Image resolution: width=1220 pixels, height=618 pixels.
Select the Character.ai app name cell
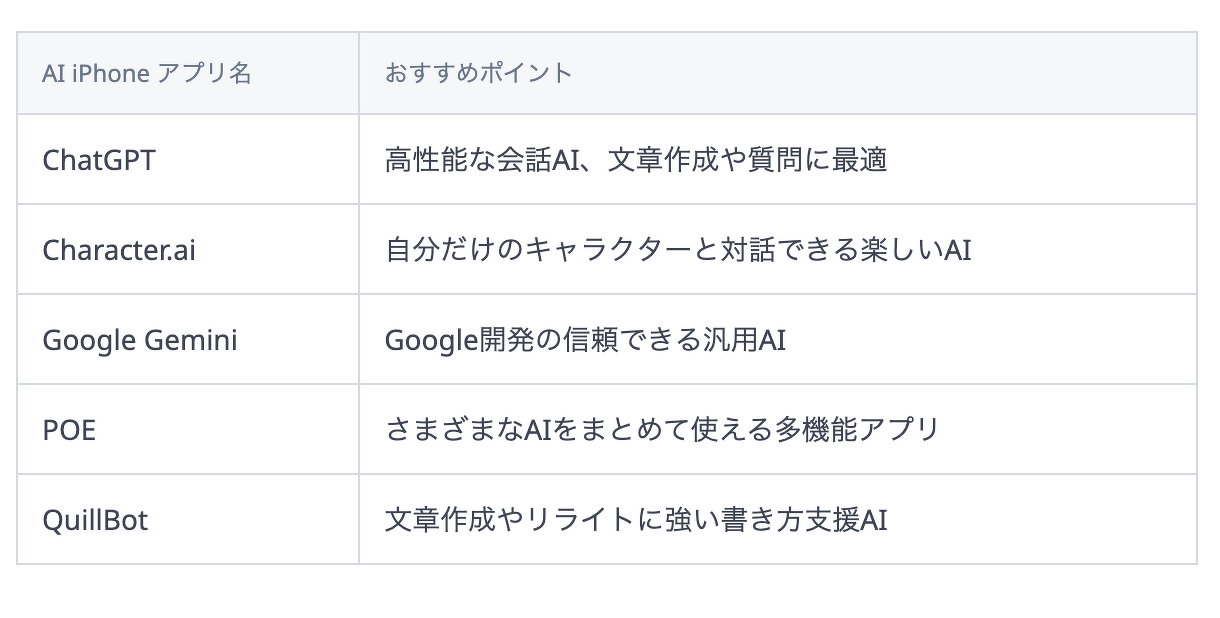(188, 249)
